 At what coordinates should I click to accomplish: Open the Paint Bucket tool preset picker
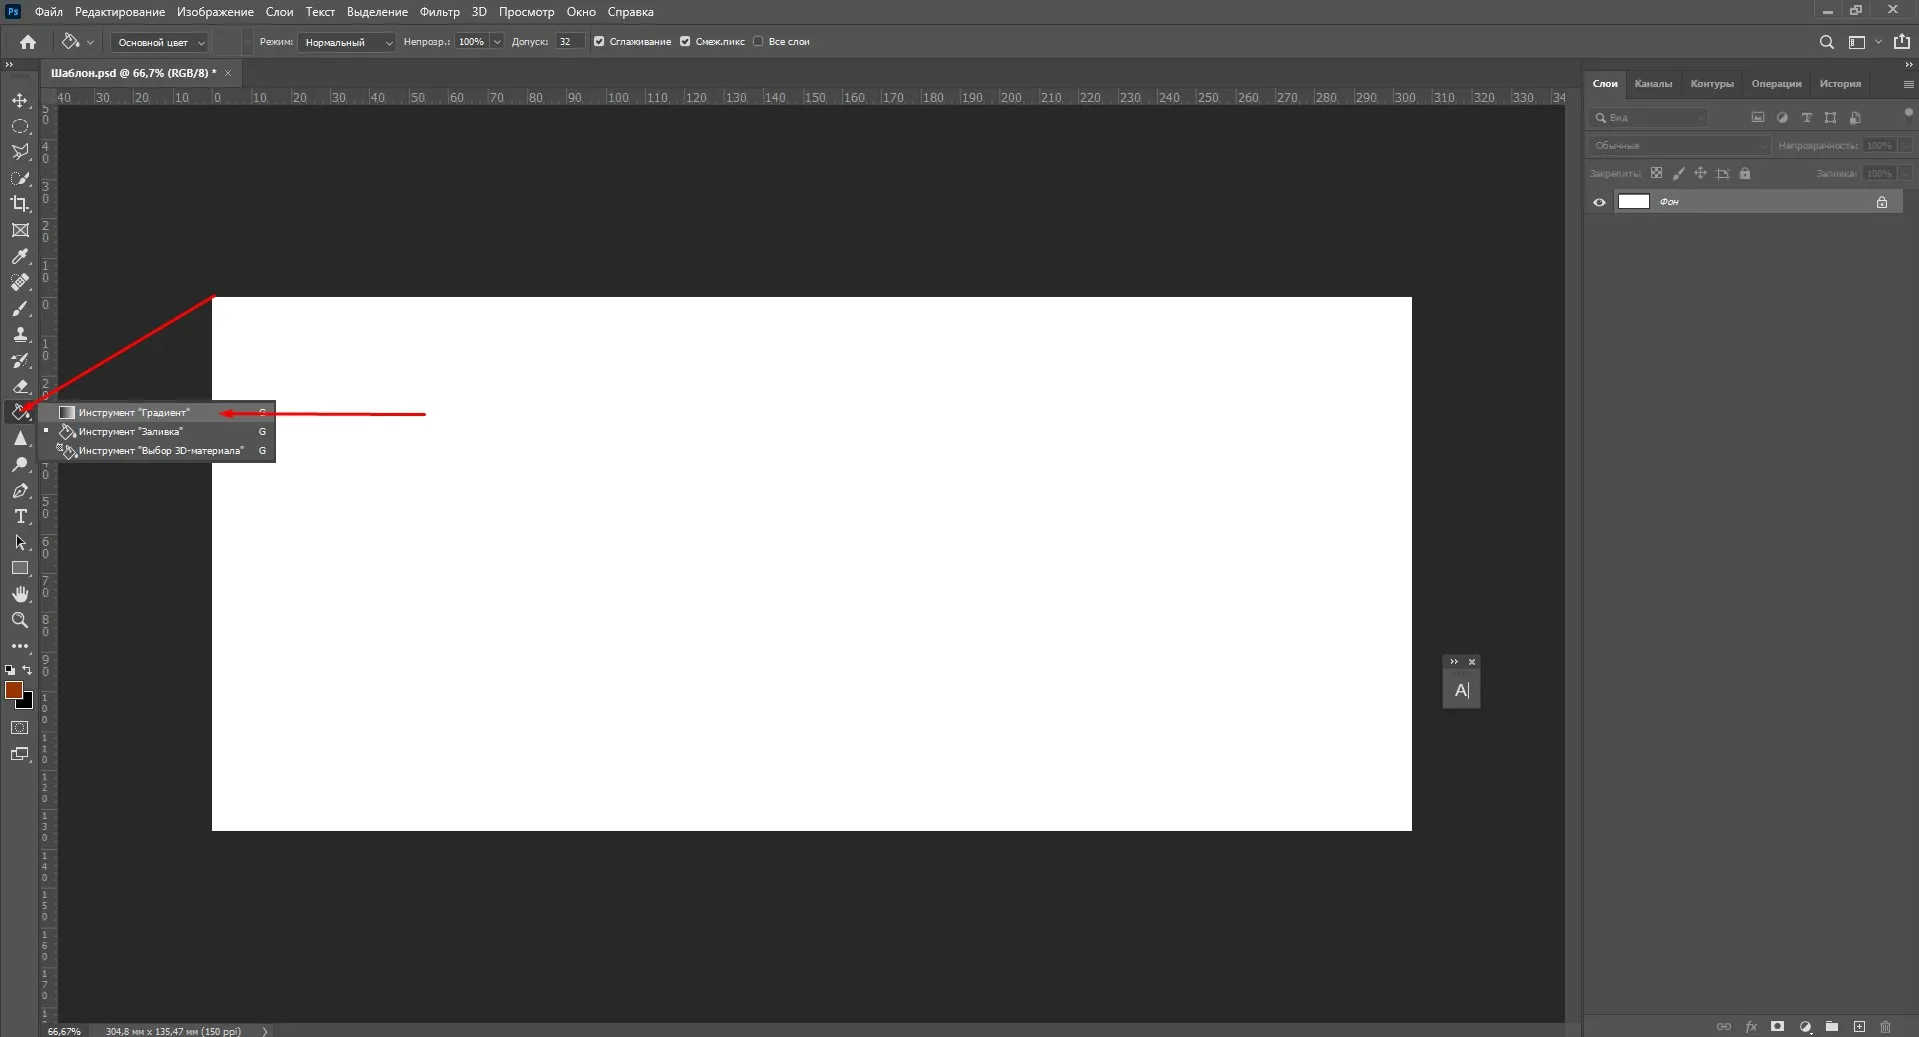[x=77, y=42]
